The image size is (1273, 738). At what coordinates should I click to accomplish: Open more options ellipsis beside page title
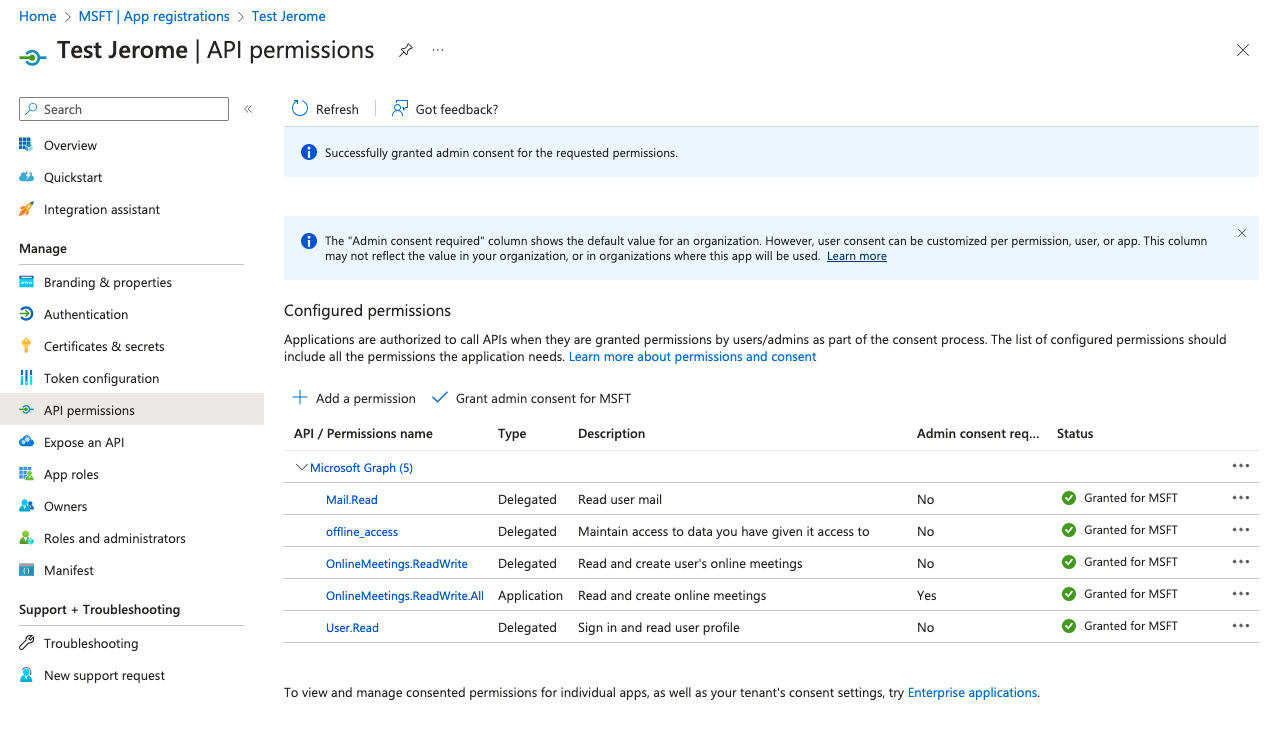pos(438,50)
